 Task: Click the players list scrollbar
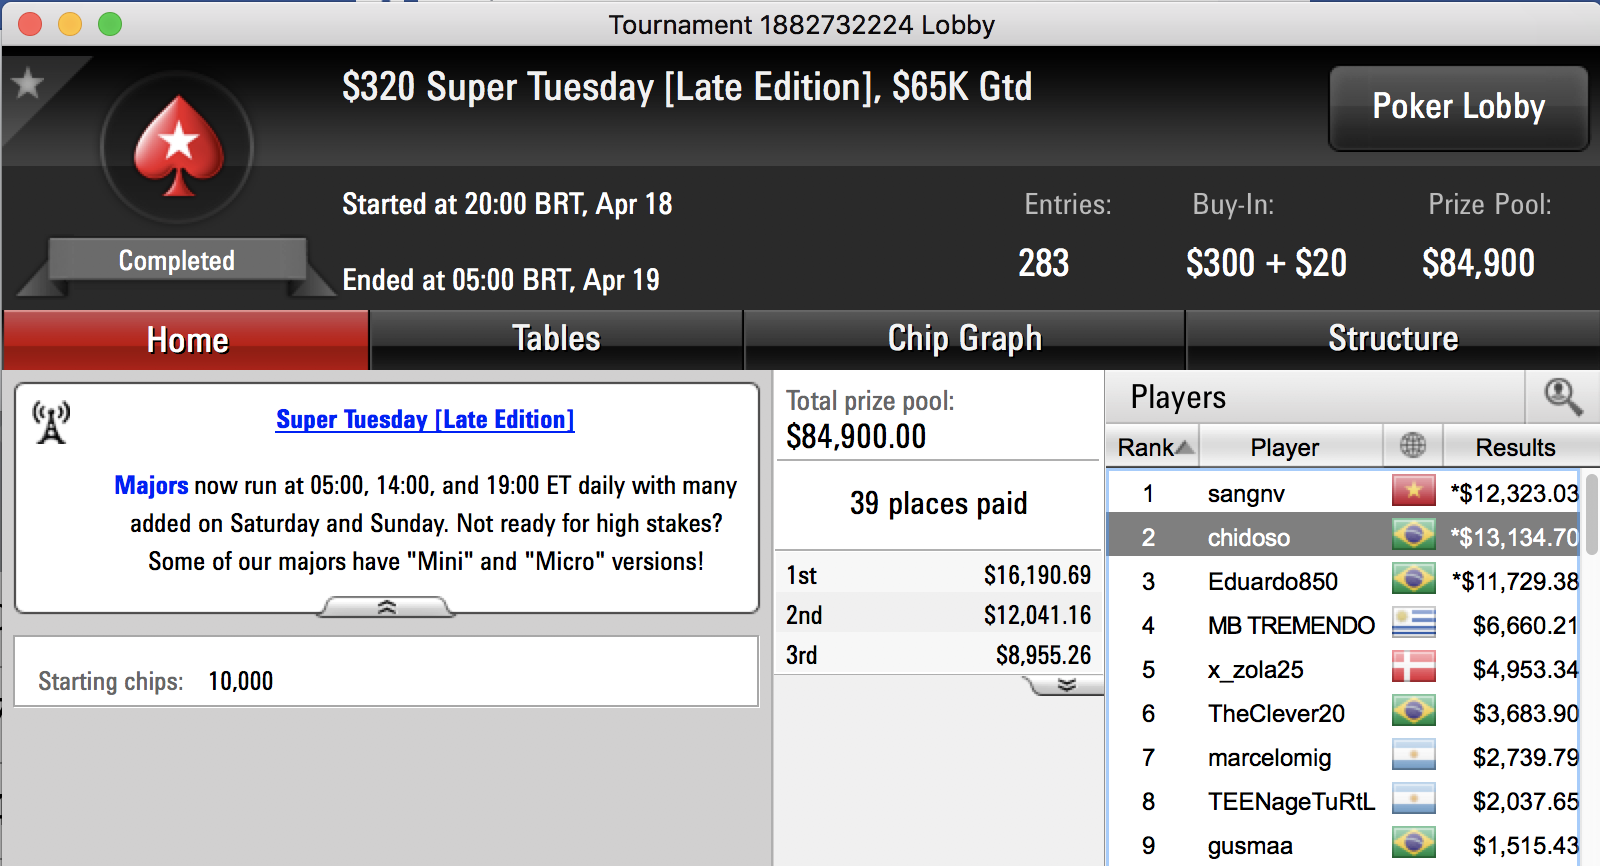click(1591, 513)
